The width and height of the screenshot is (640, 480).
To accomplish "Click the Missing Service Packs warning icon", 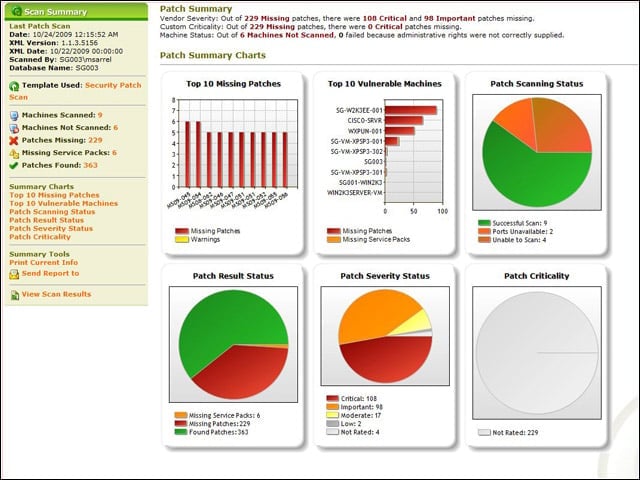I will [x=14, y=153].
